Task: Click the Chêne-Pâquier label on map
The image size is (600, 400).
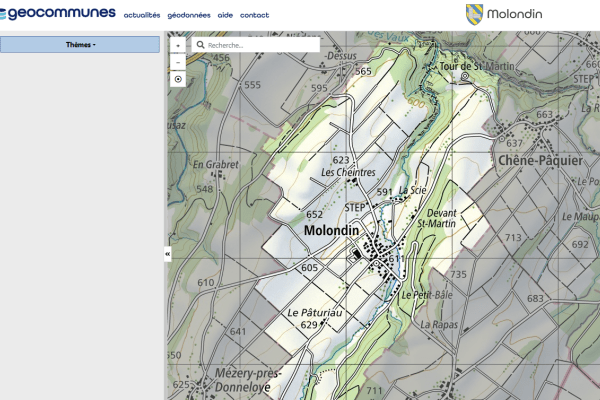Action: coord(540,161)
